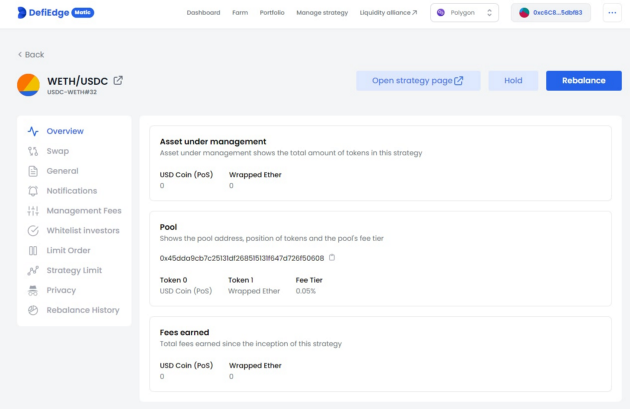Select the Management Fees sidebar item

[x=84, y=211]
